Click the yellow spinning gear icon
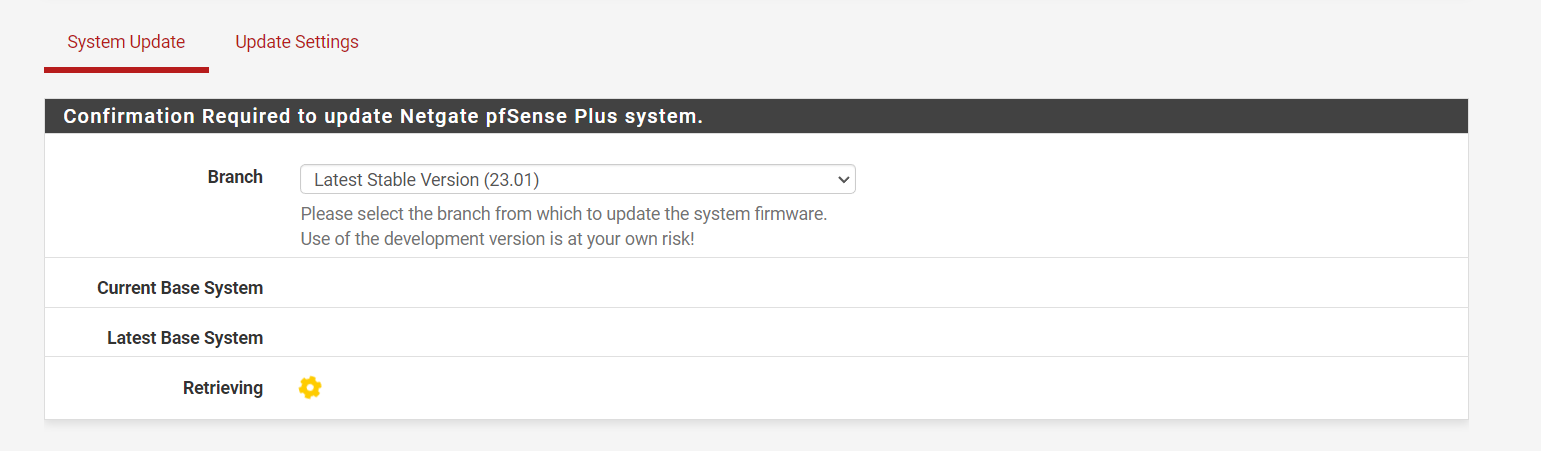The height and width of the screenshot is (451, 1541). (310, 388)
